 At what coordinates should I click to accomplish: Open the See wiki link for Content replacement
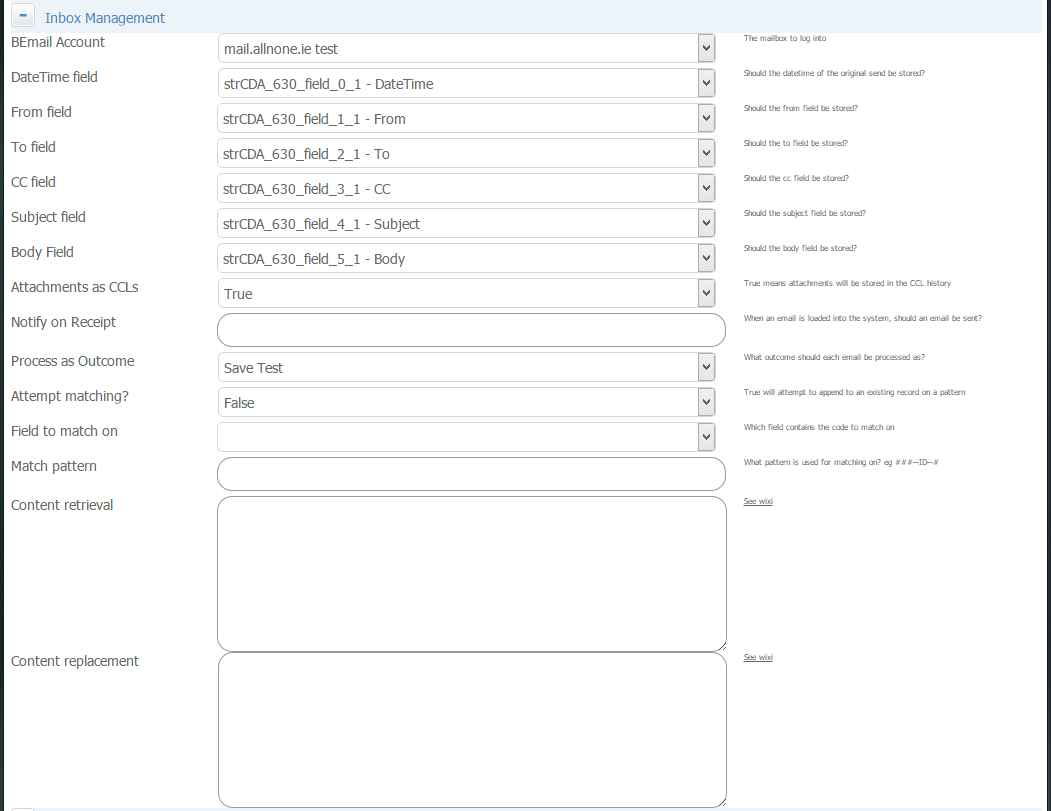(x=757, y=657)
